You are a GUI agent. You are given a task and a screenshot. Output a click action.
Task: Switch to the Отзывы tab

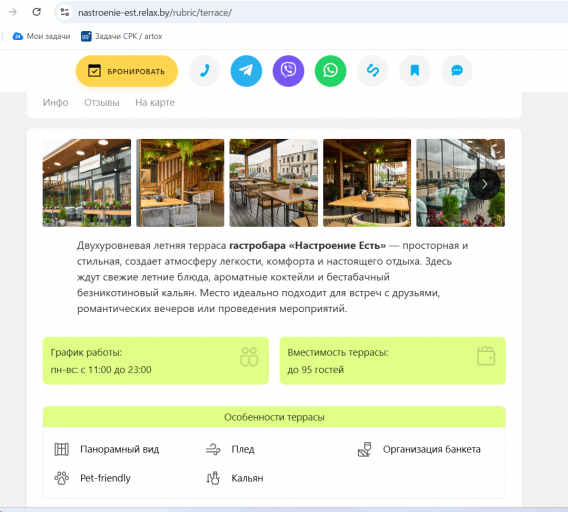(102, 103)
